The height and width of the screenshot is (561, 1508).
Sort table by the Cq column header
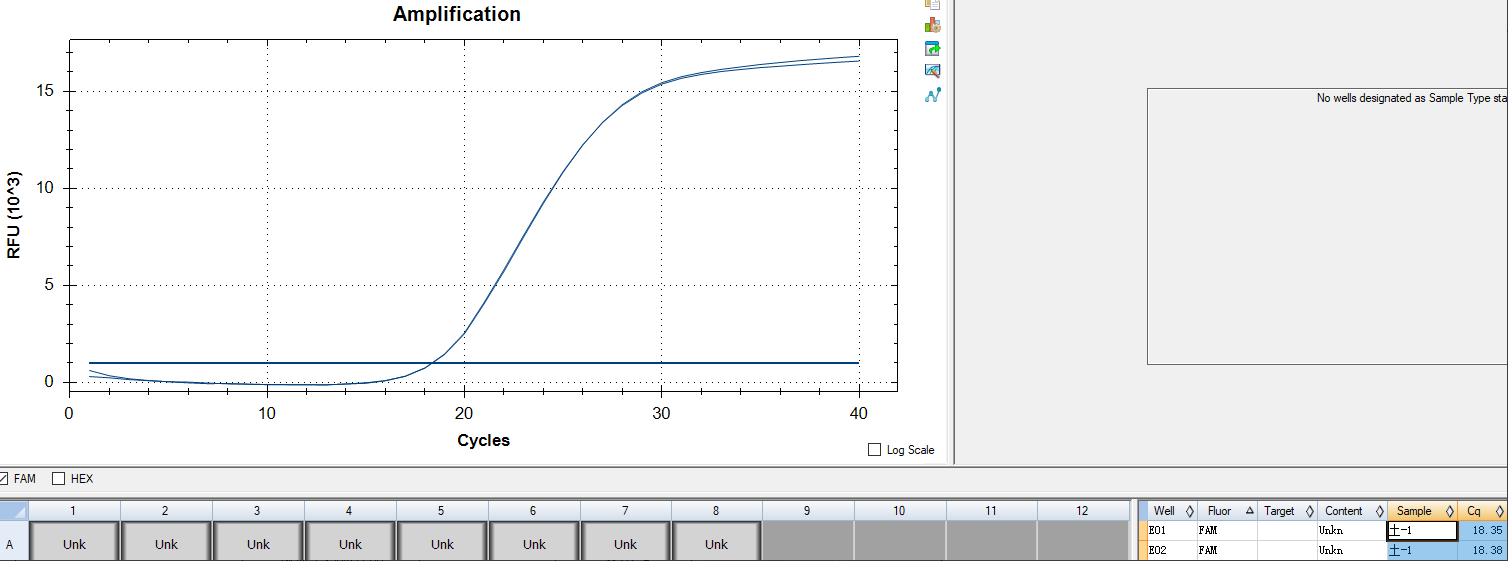tap(1482, 511)
